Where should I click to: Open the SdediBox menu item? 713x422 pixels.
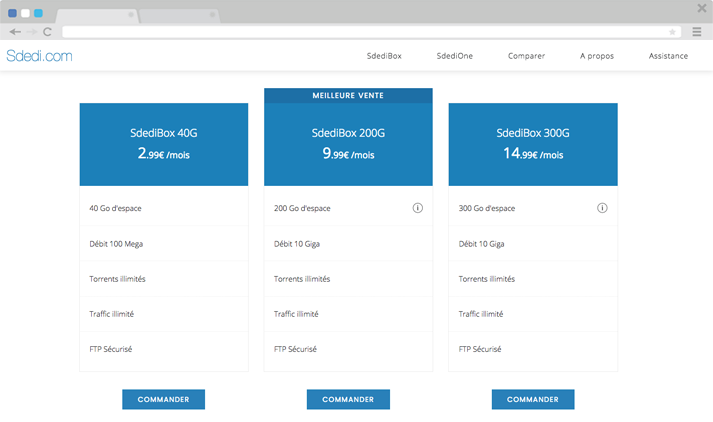(384, 56)
